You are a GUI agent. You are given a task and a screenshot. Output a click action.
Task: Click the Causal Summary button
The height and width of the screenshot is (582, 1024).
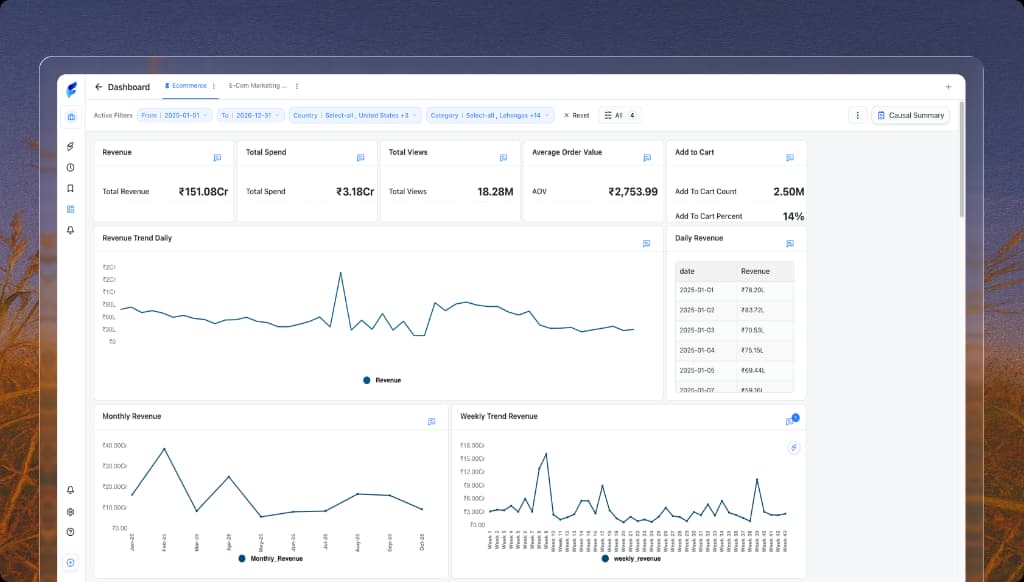coord(910,115)
